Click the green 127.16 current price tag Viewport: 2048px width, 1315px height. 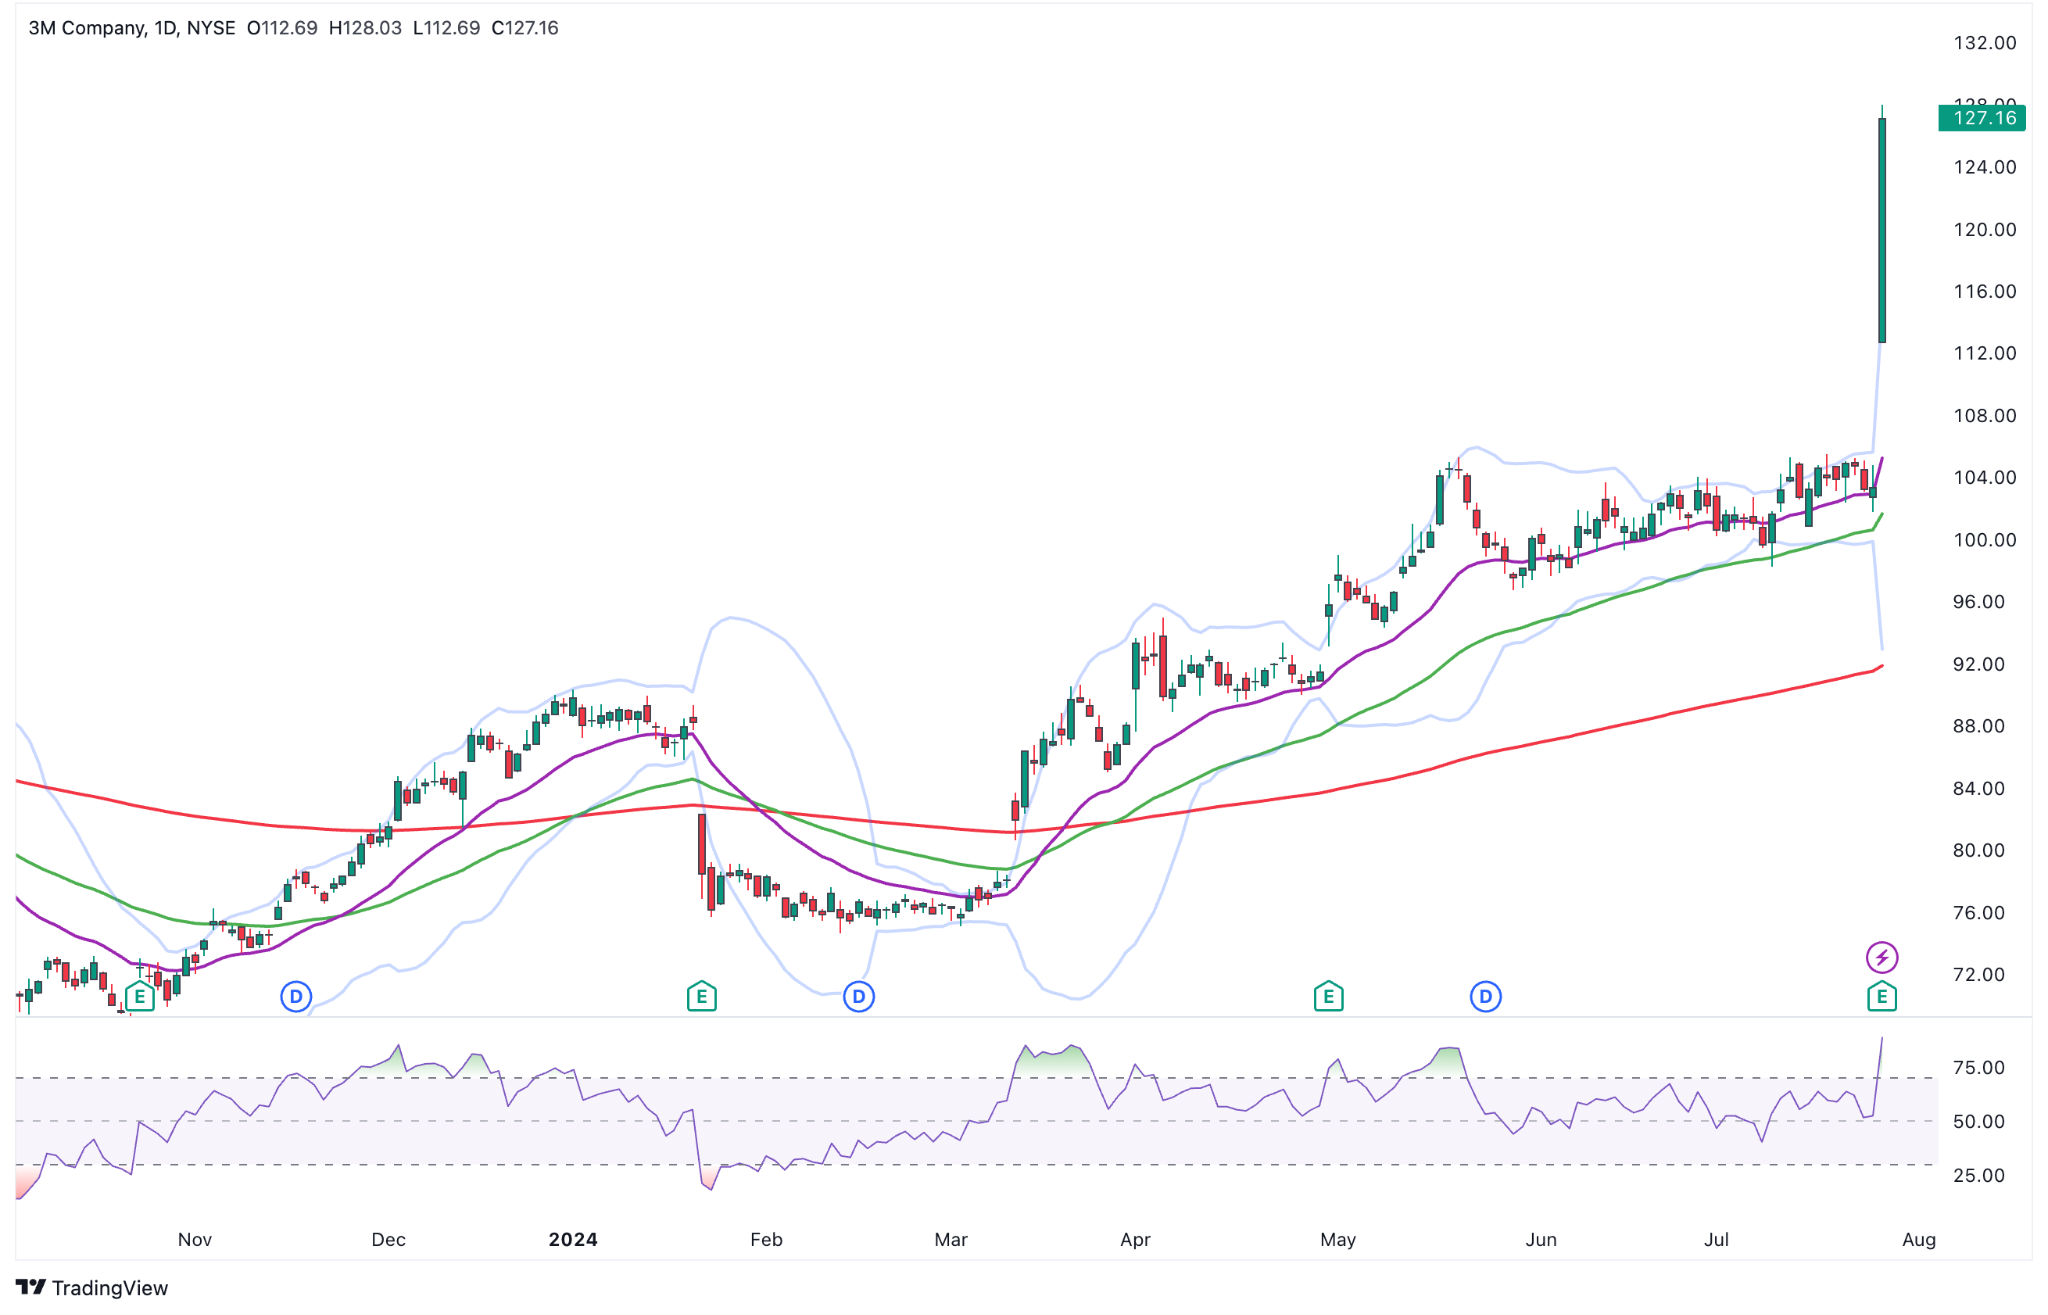(1982, 118)
